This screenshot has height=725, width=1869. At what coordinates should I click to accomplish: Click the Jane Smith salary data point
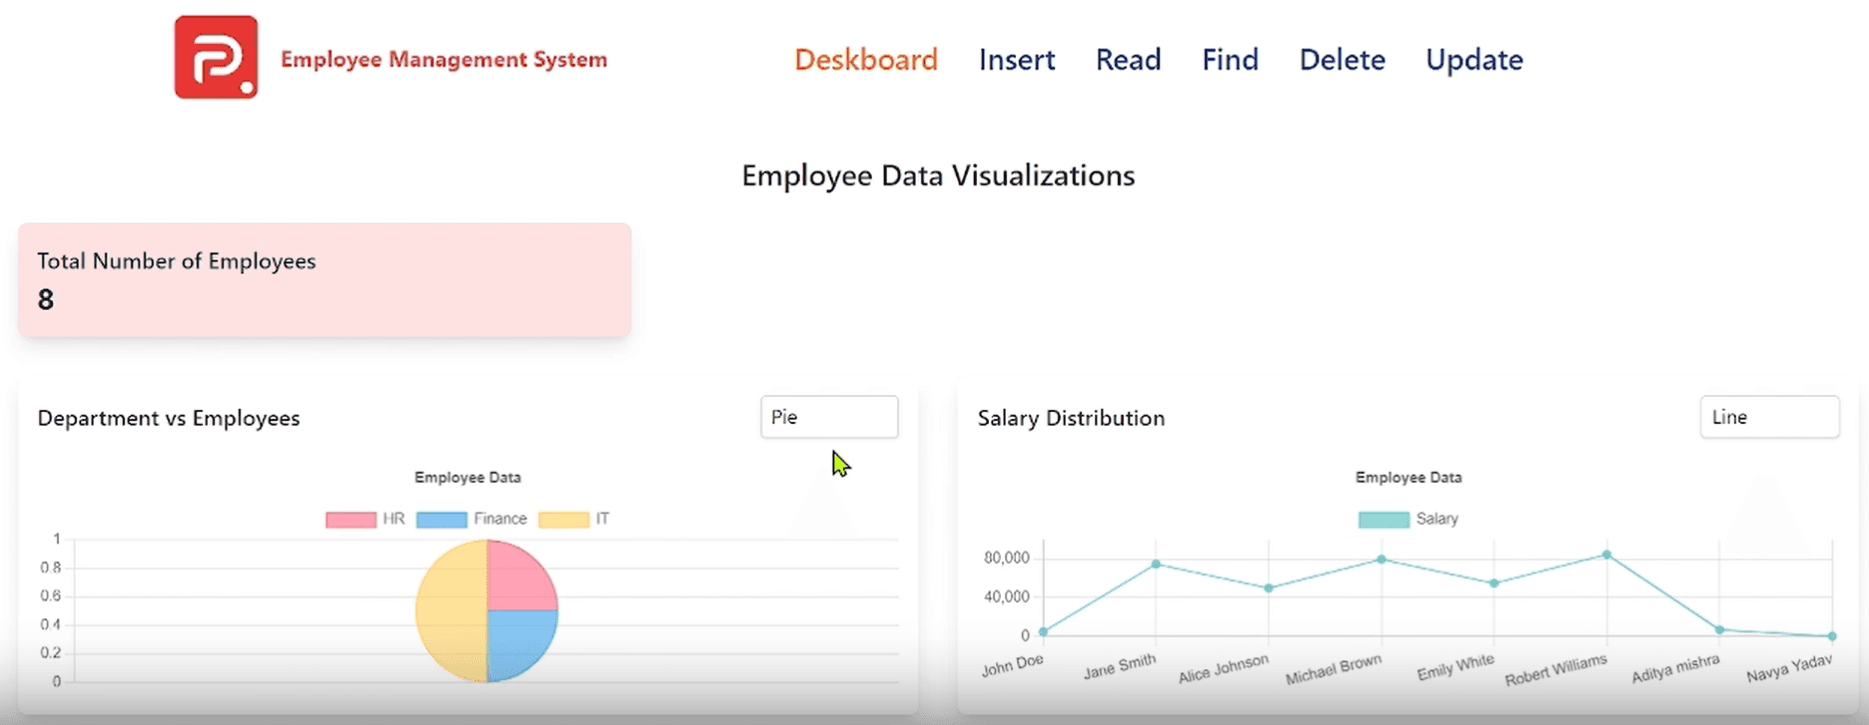pos(1156,564)
